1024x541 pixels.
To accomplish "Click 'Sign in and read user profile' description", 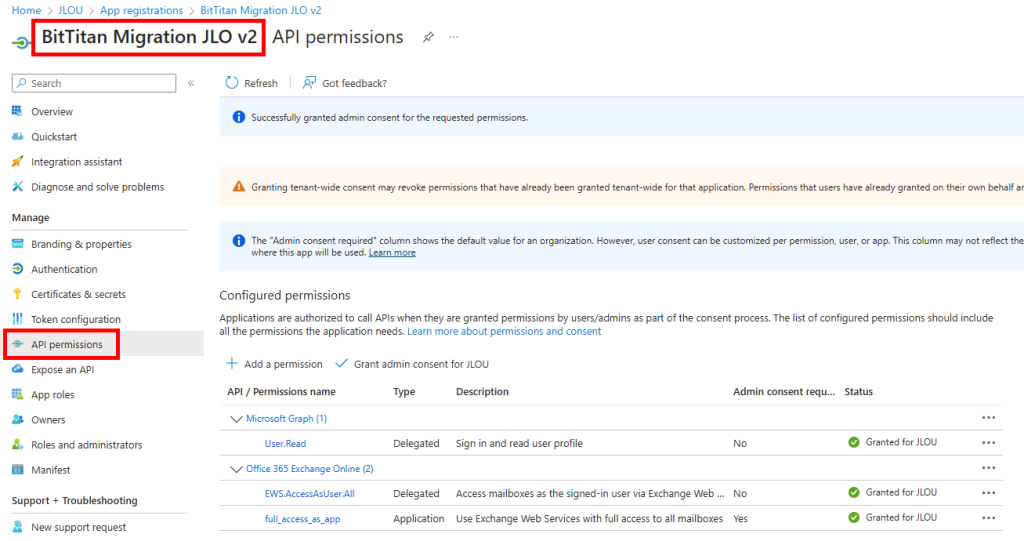I will [x=519, y=444].
